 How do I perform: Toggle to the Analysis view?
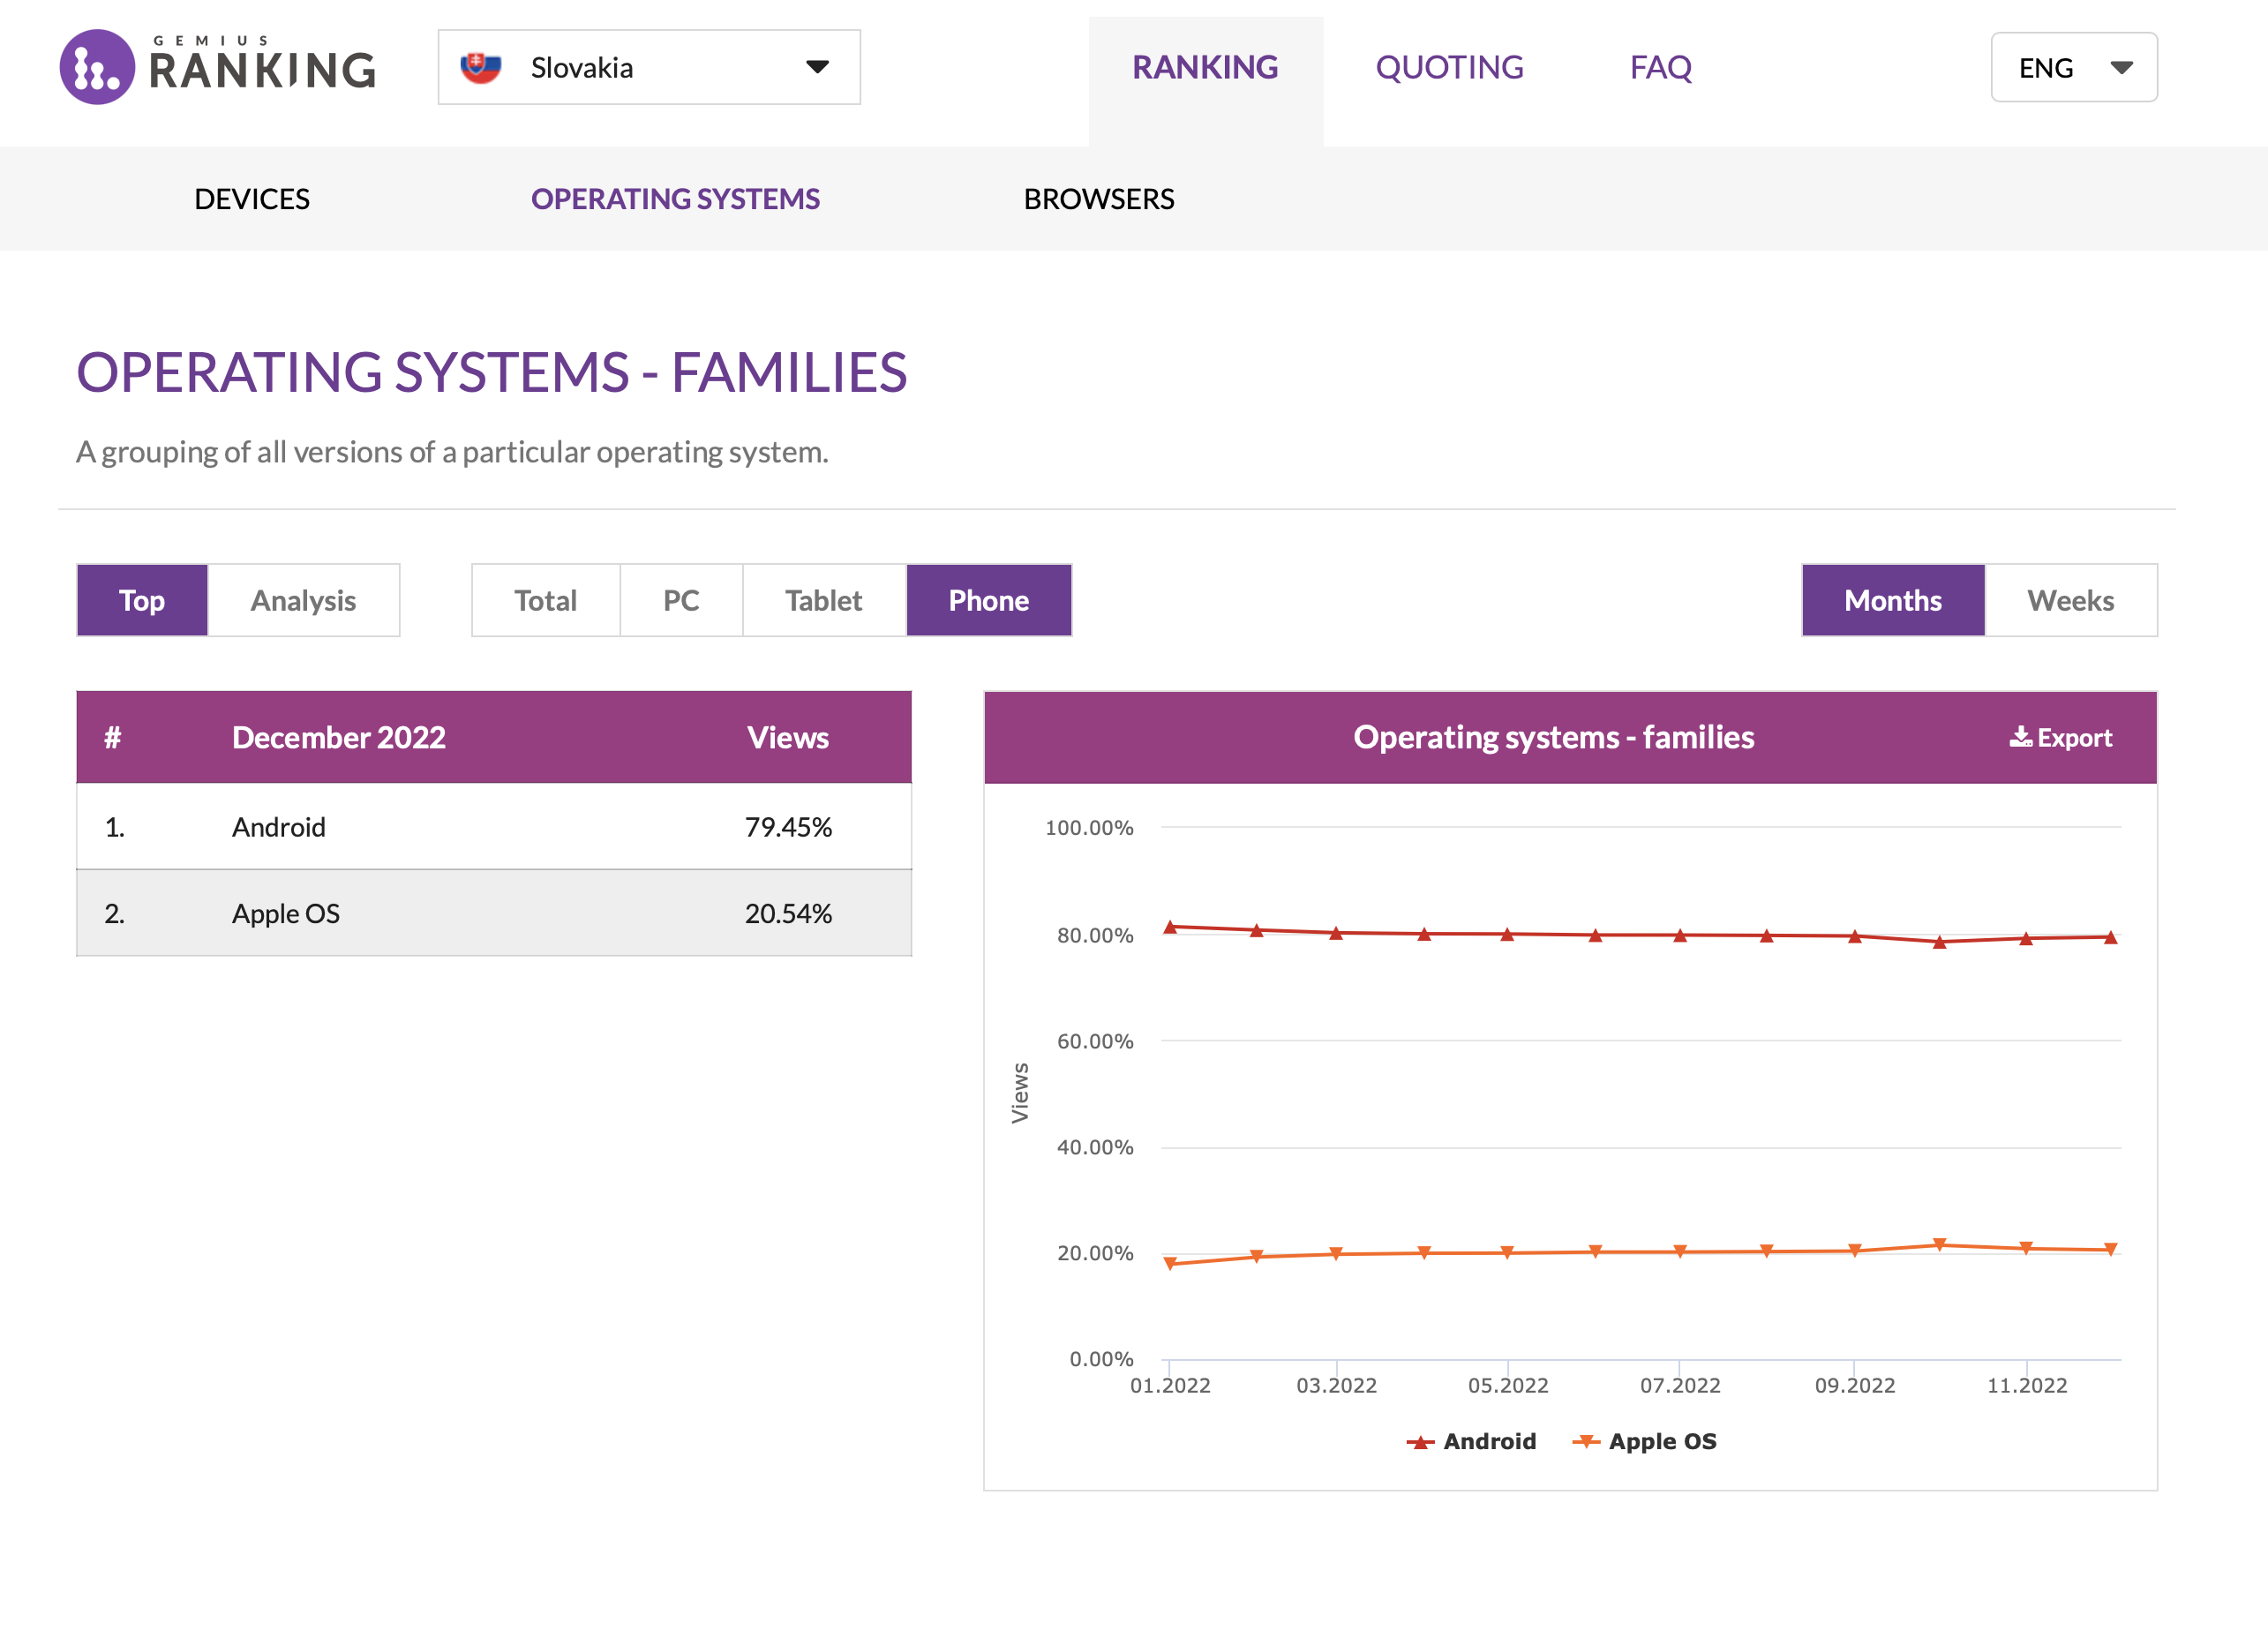coord(303,600)
